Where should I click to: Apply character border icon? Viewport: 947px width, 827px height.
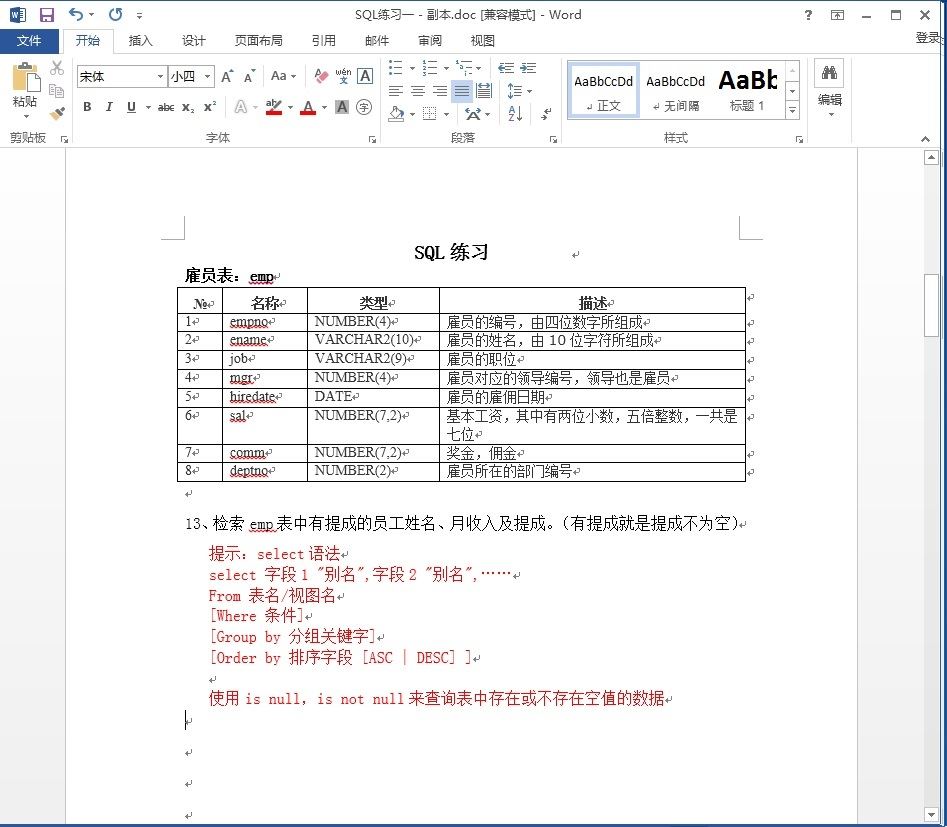(x=365, y=76)
